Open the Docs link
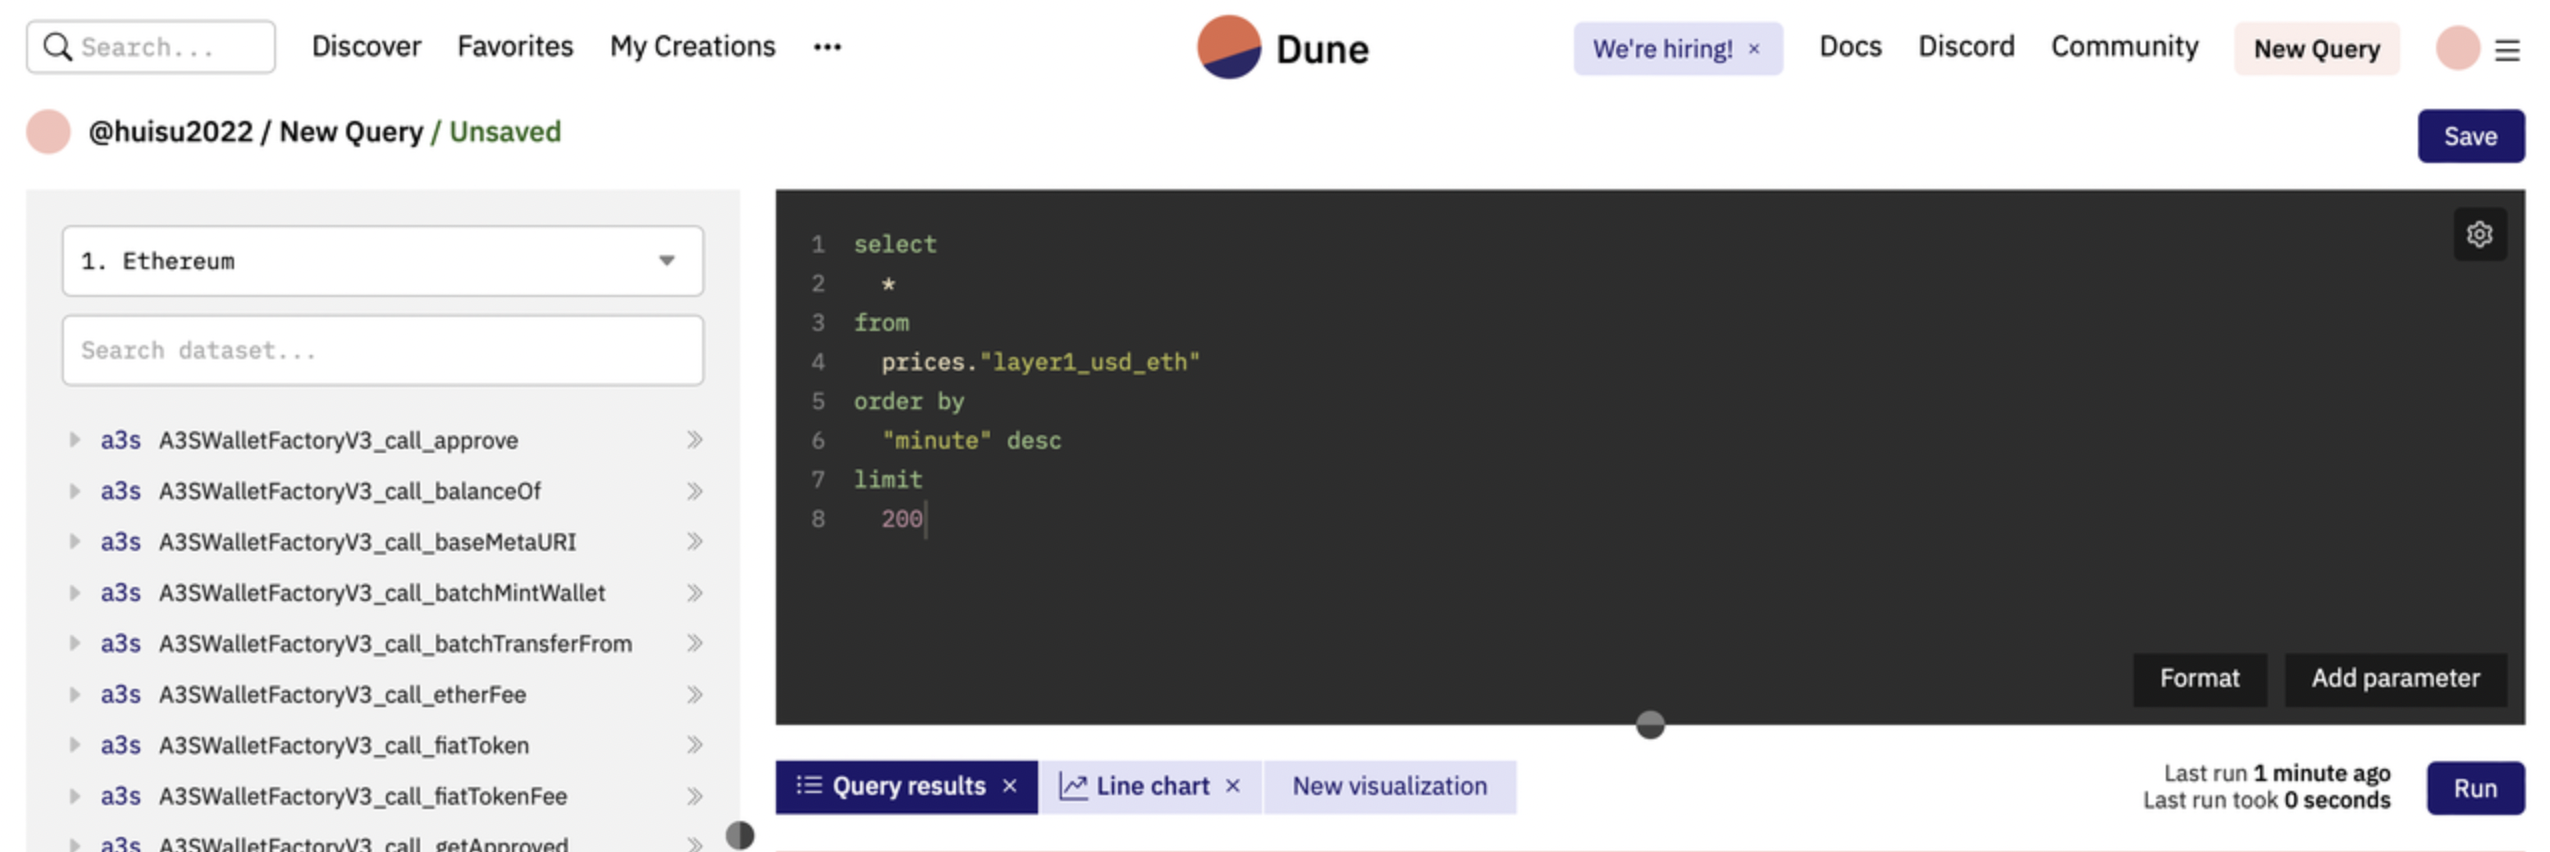Screen dimensions: 2550x852 coord(1850,47)
